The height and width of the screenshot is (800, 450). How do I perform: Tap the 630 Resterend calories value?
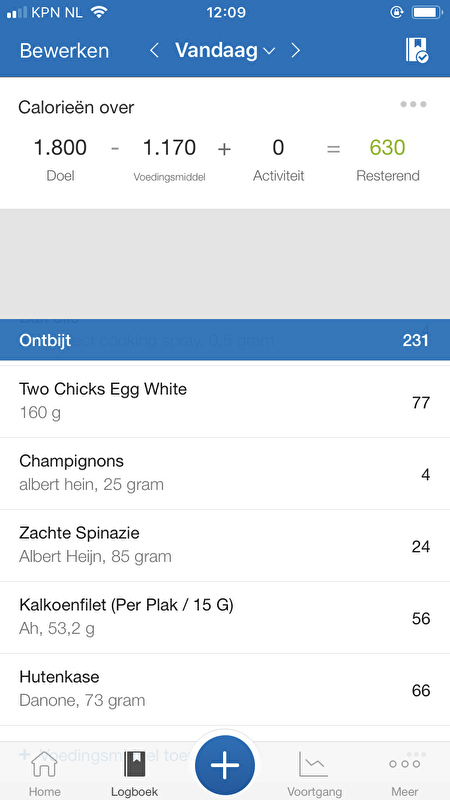tap(387, 147)
